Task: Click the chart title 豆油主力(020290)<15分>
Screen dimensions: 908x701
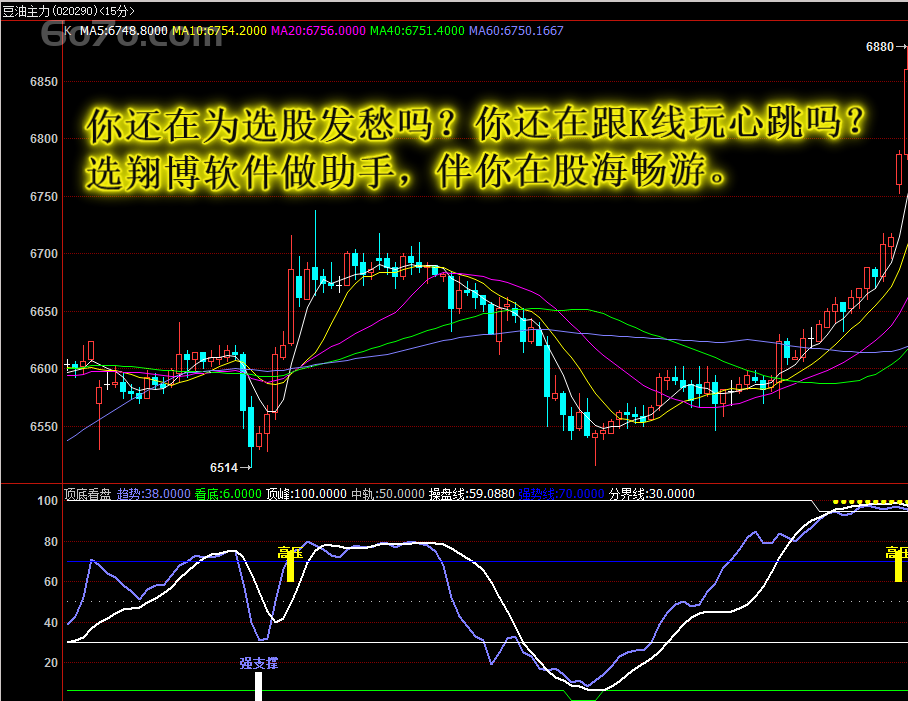Action: point(68,11)
